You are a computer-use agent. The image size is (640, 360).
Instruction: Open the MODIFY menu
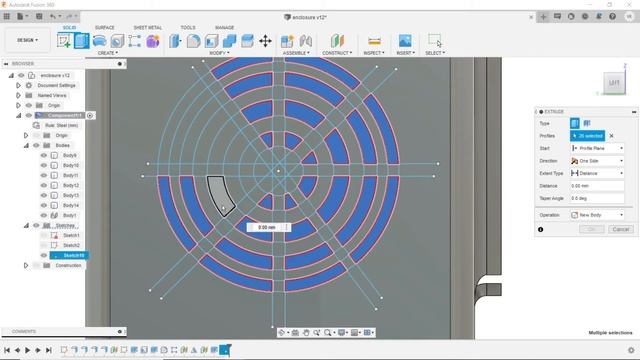(x=219, y=53)
